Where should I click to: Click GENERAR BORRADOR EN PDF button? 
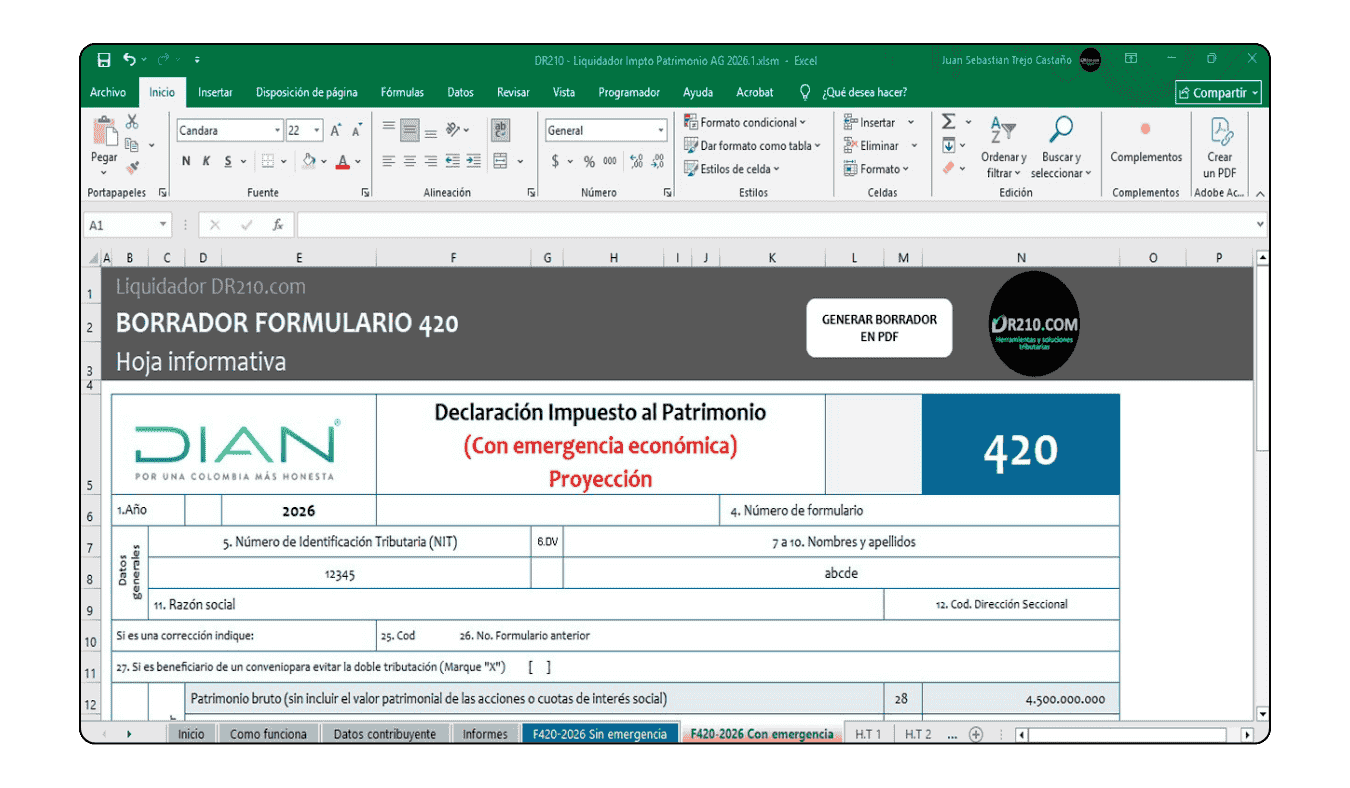(879, 328)
